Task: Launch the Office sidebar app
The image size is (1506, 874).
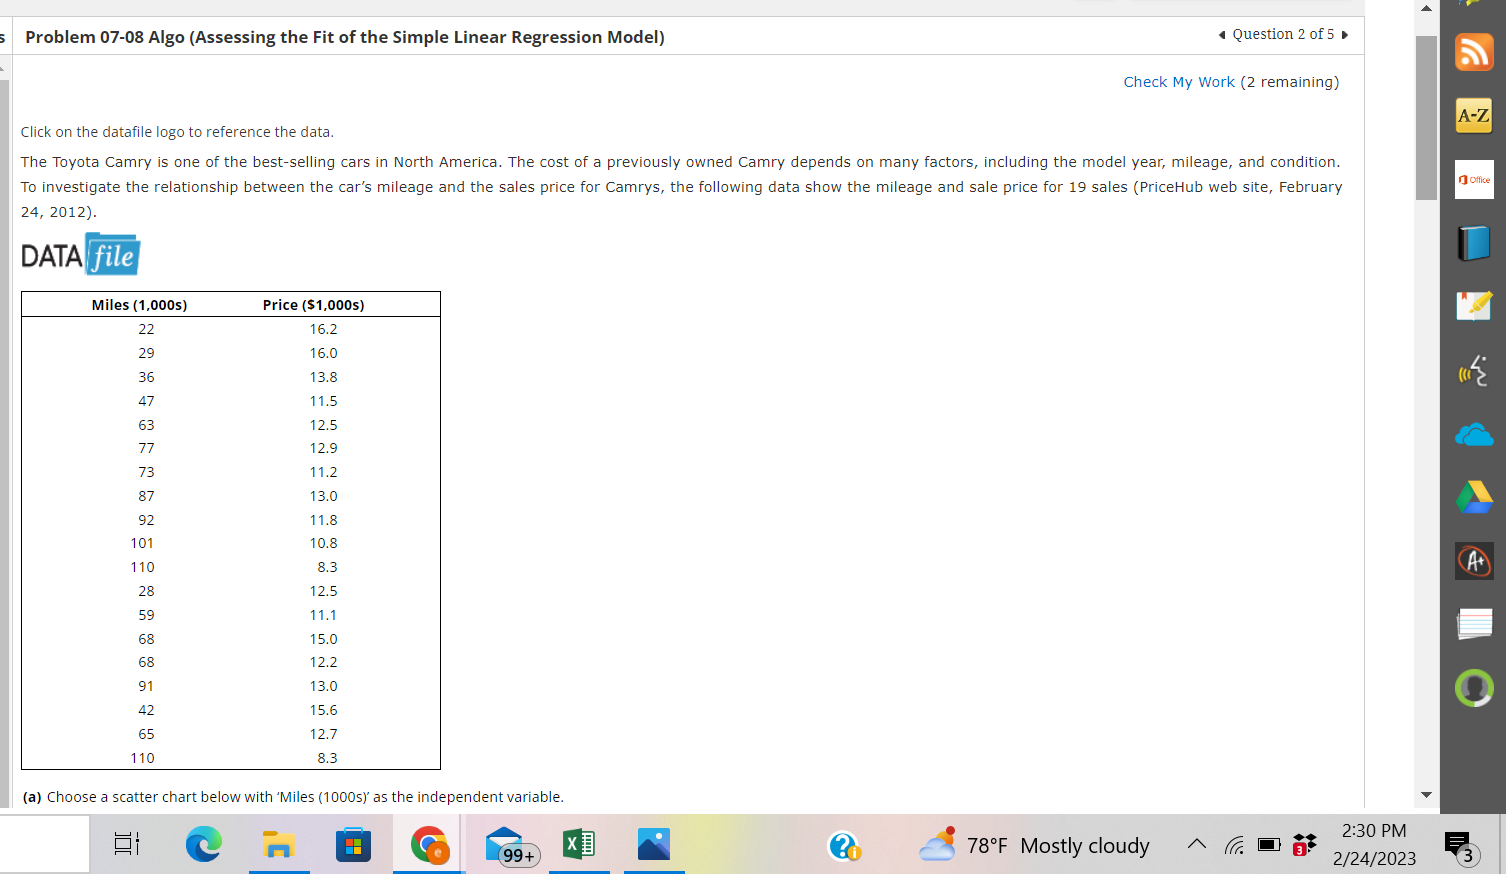Action: (x=1474, y=180)
